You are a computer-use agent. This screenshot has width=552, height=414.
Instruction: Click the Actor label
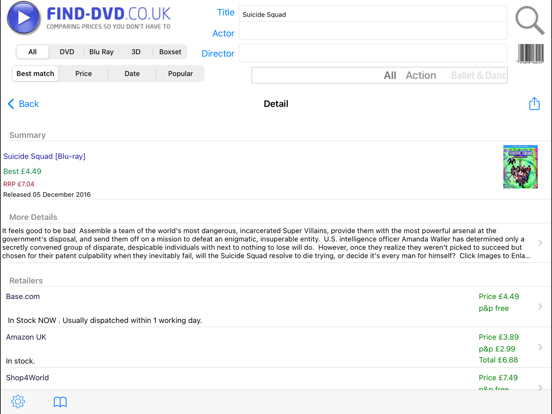point(223,33)
